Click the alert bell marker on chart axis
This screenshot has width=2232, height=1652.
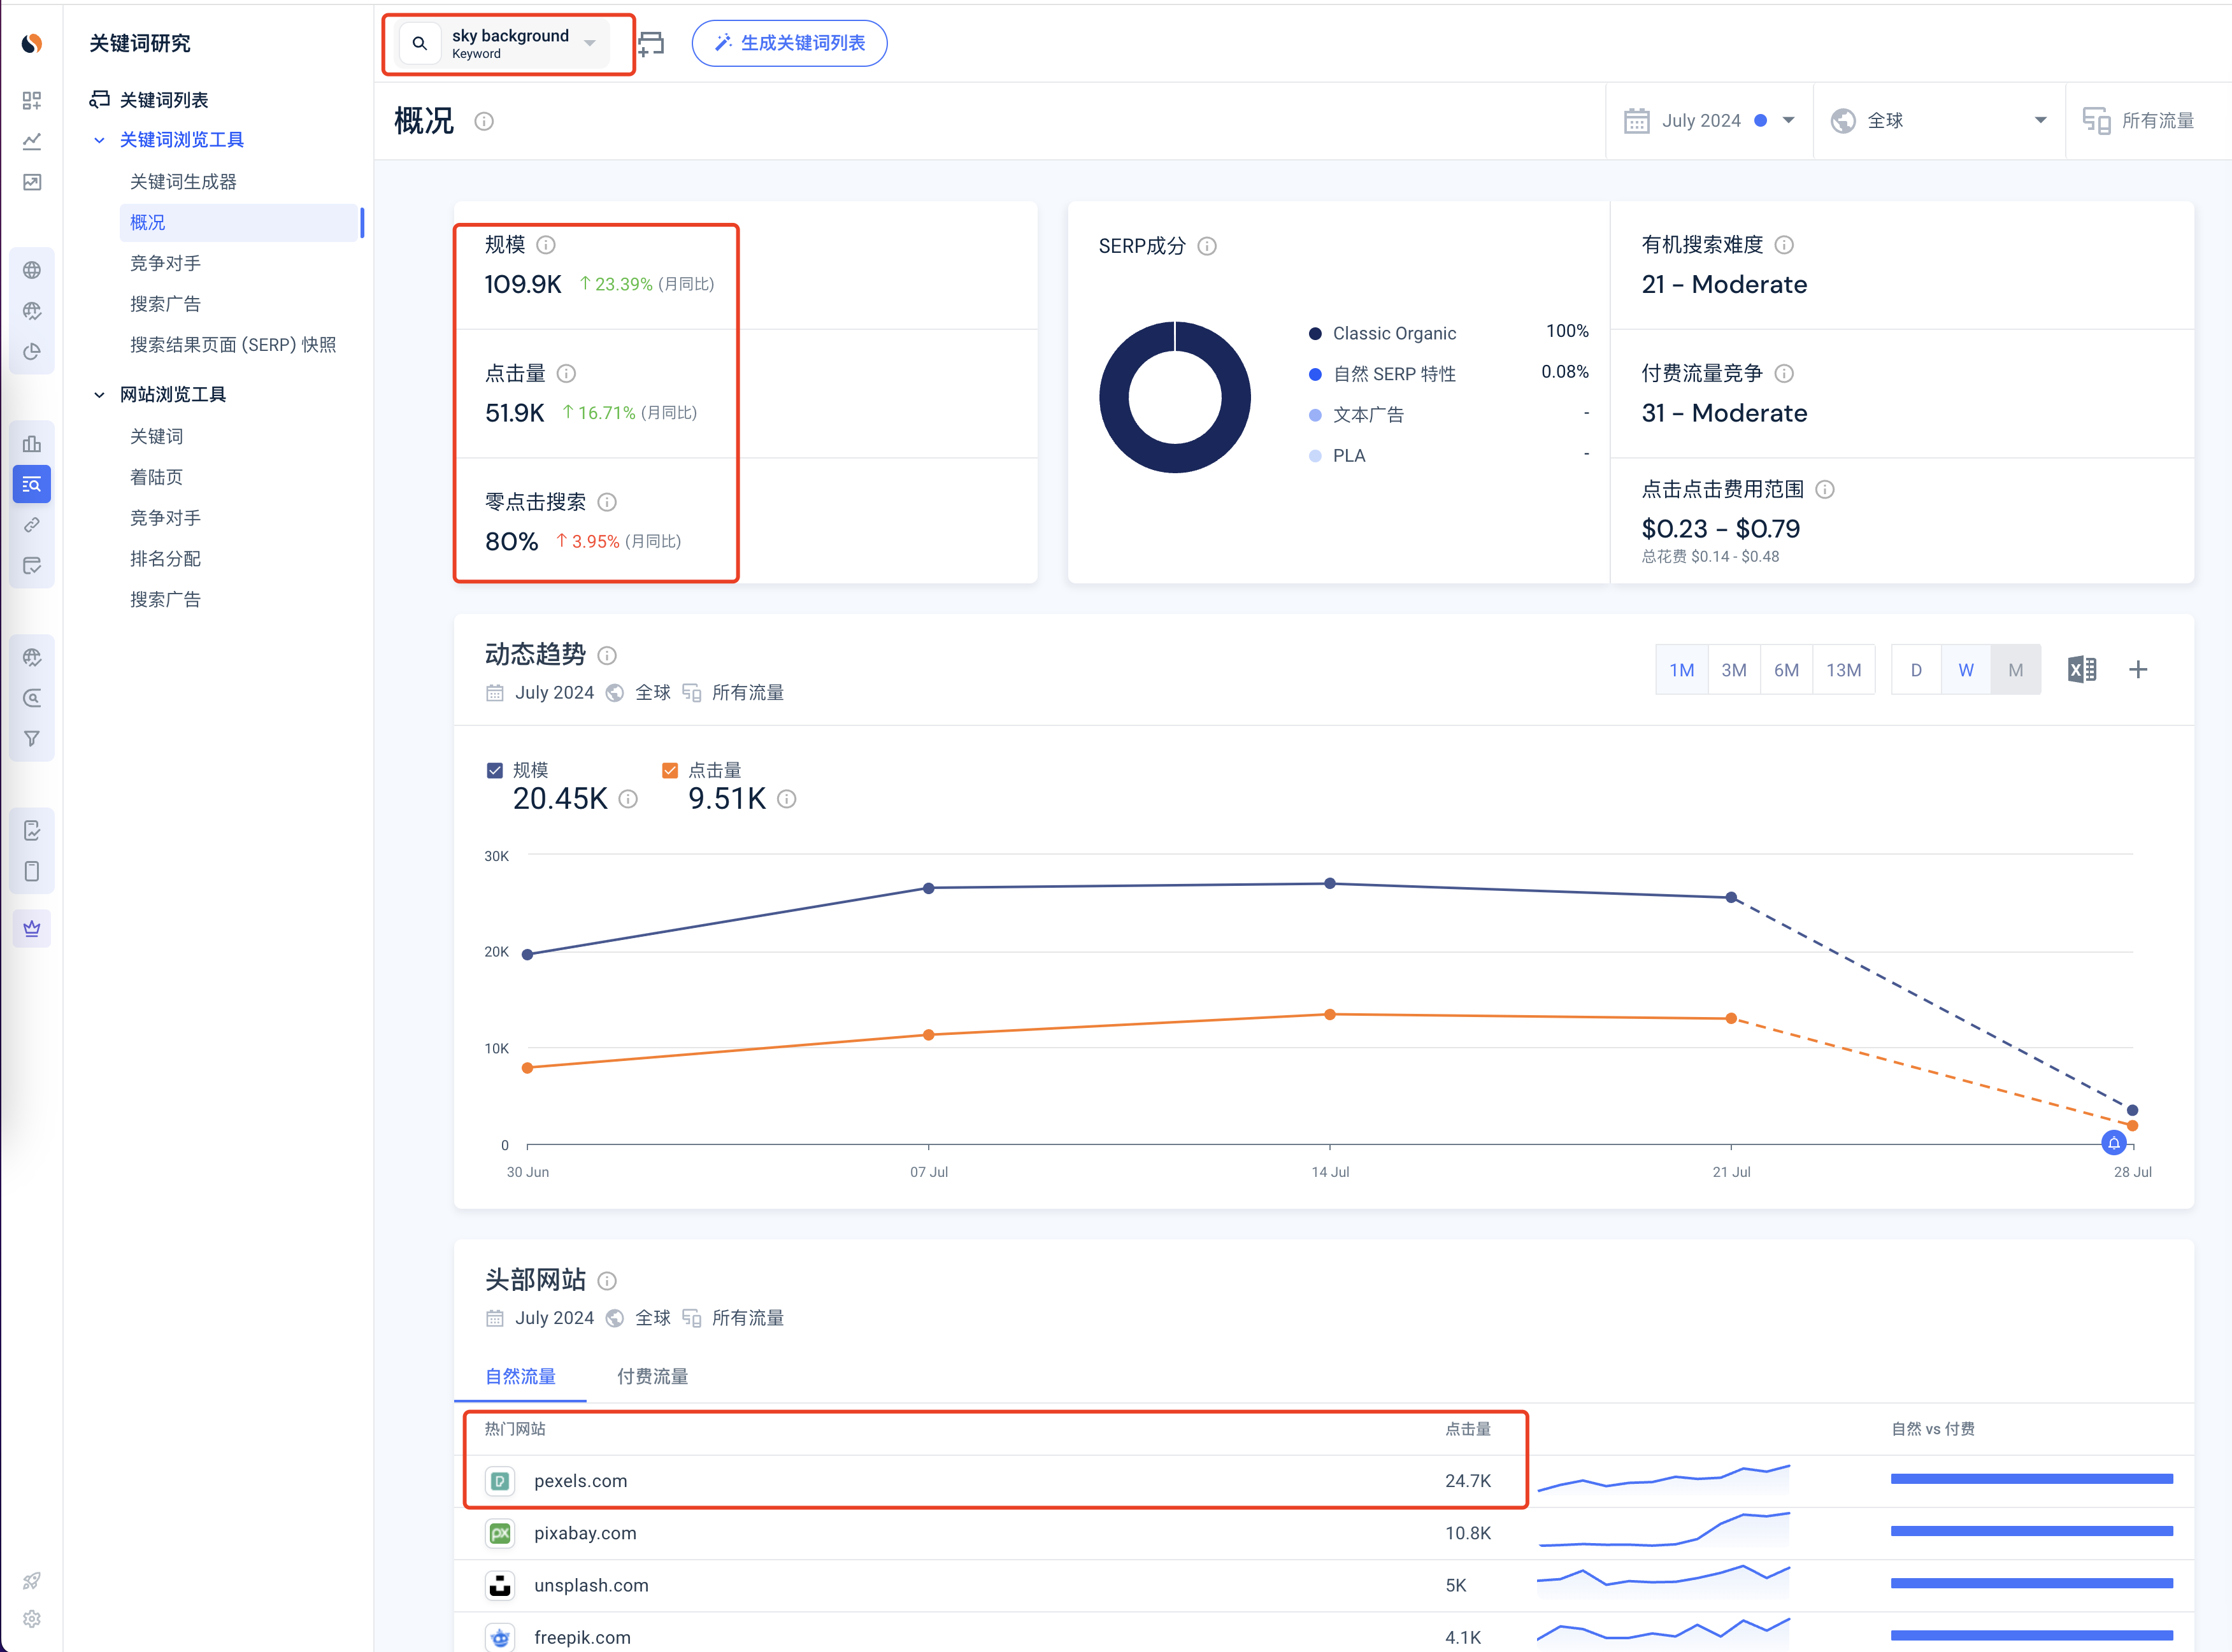pyautogui.click(x=2113, y=1143)
